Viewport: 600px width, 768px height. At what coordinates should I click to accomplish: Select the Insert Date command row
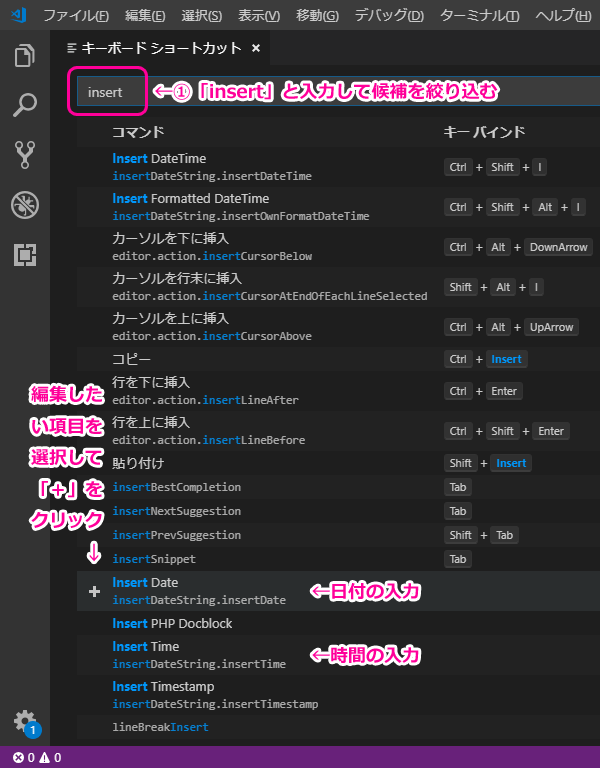tap(338, 591)
